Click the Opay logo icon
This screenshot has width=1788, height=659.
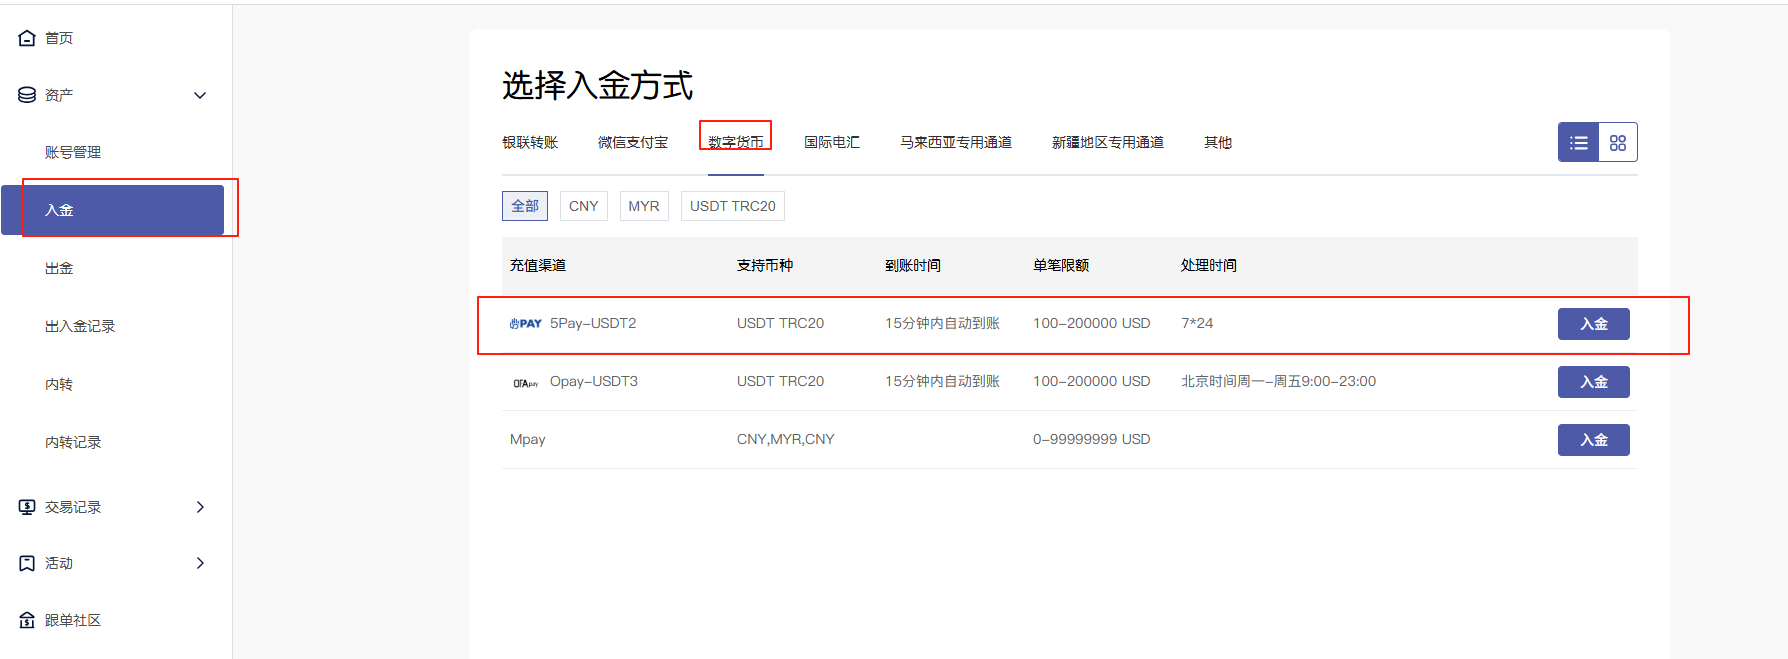(x=526, y=382)
